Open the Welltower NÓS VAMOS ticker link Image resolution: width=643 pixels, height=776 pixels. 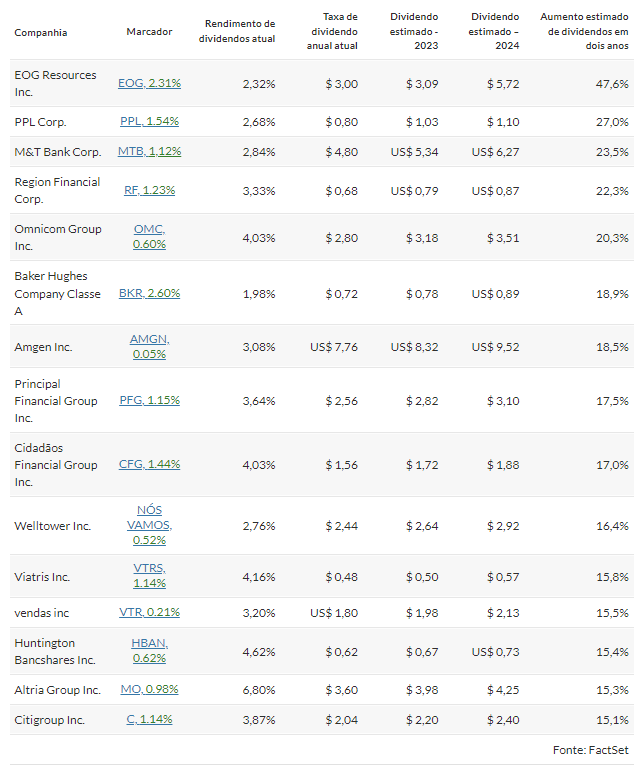pos(149,525)
